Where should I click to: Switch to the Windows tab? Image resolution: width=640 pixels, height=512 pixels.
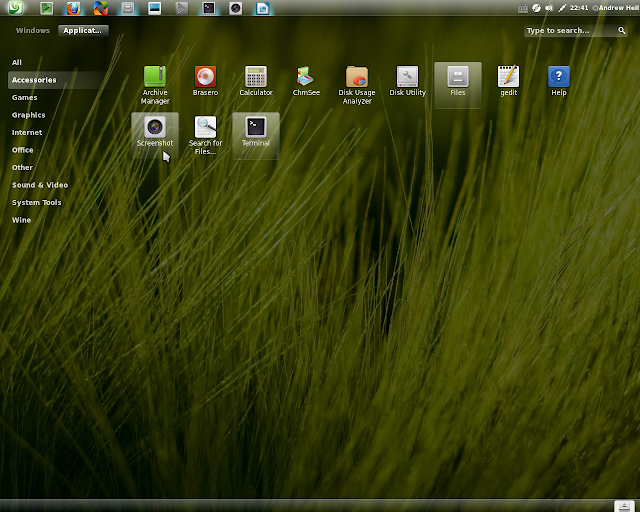33,31
